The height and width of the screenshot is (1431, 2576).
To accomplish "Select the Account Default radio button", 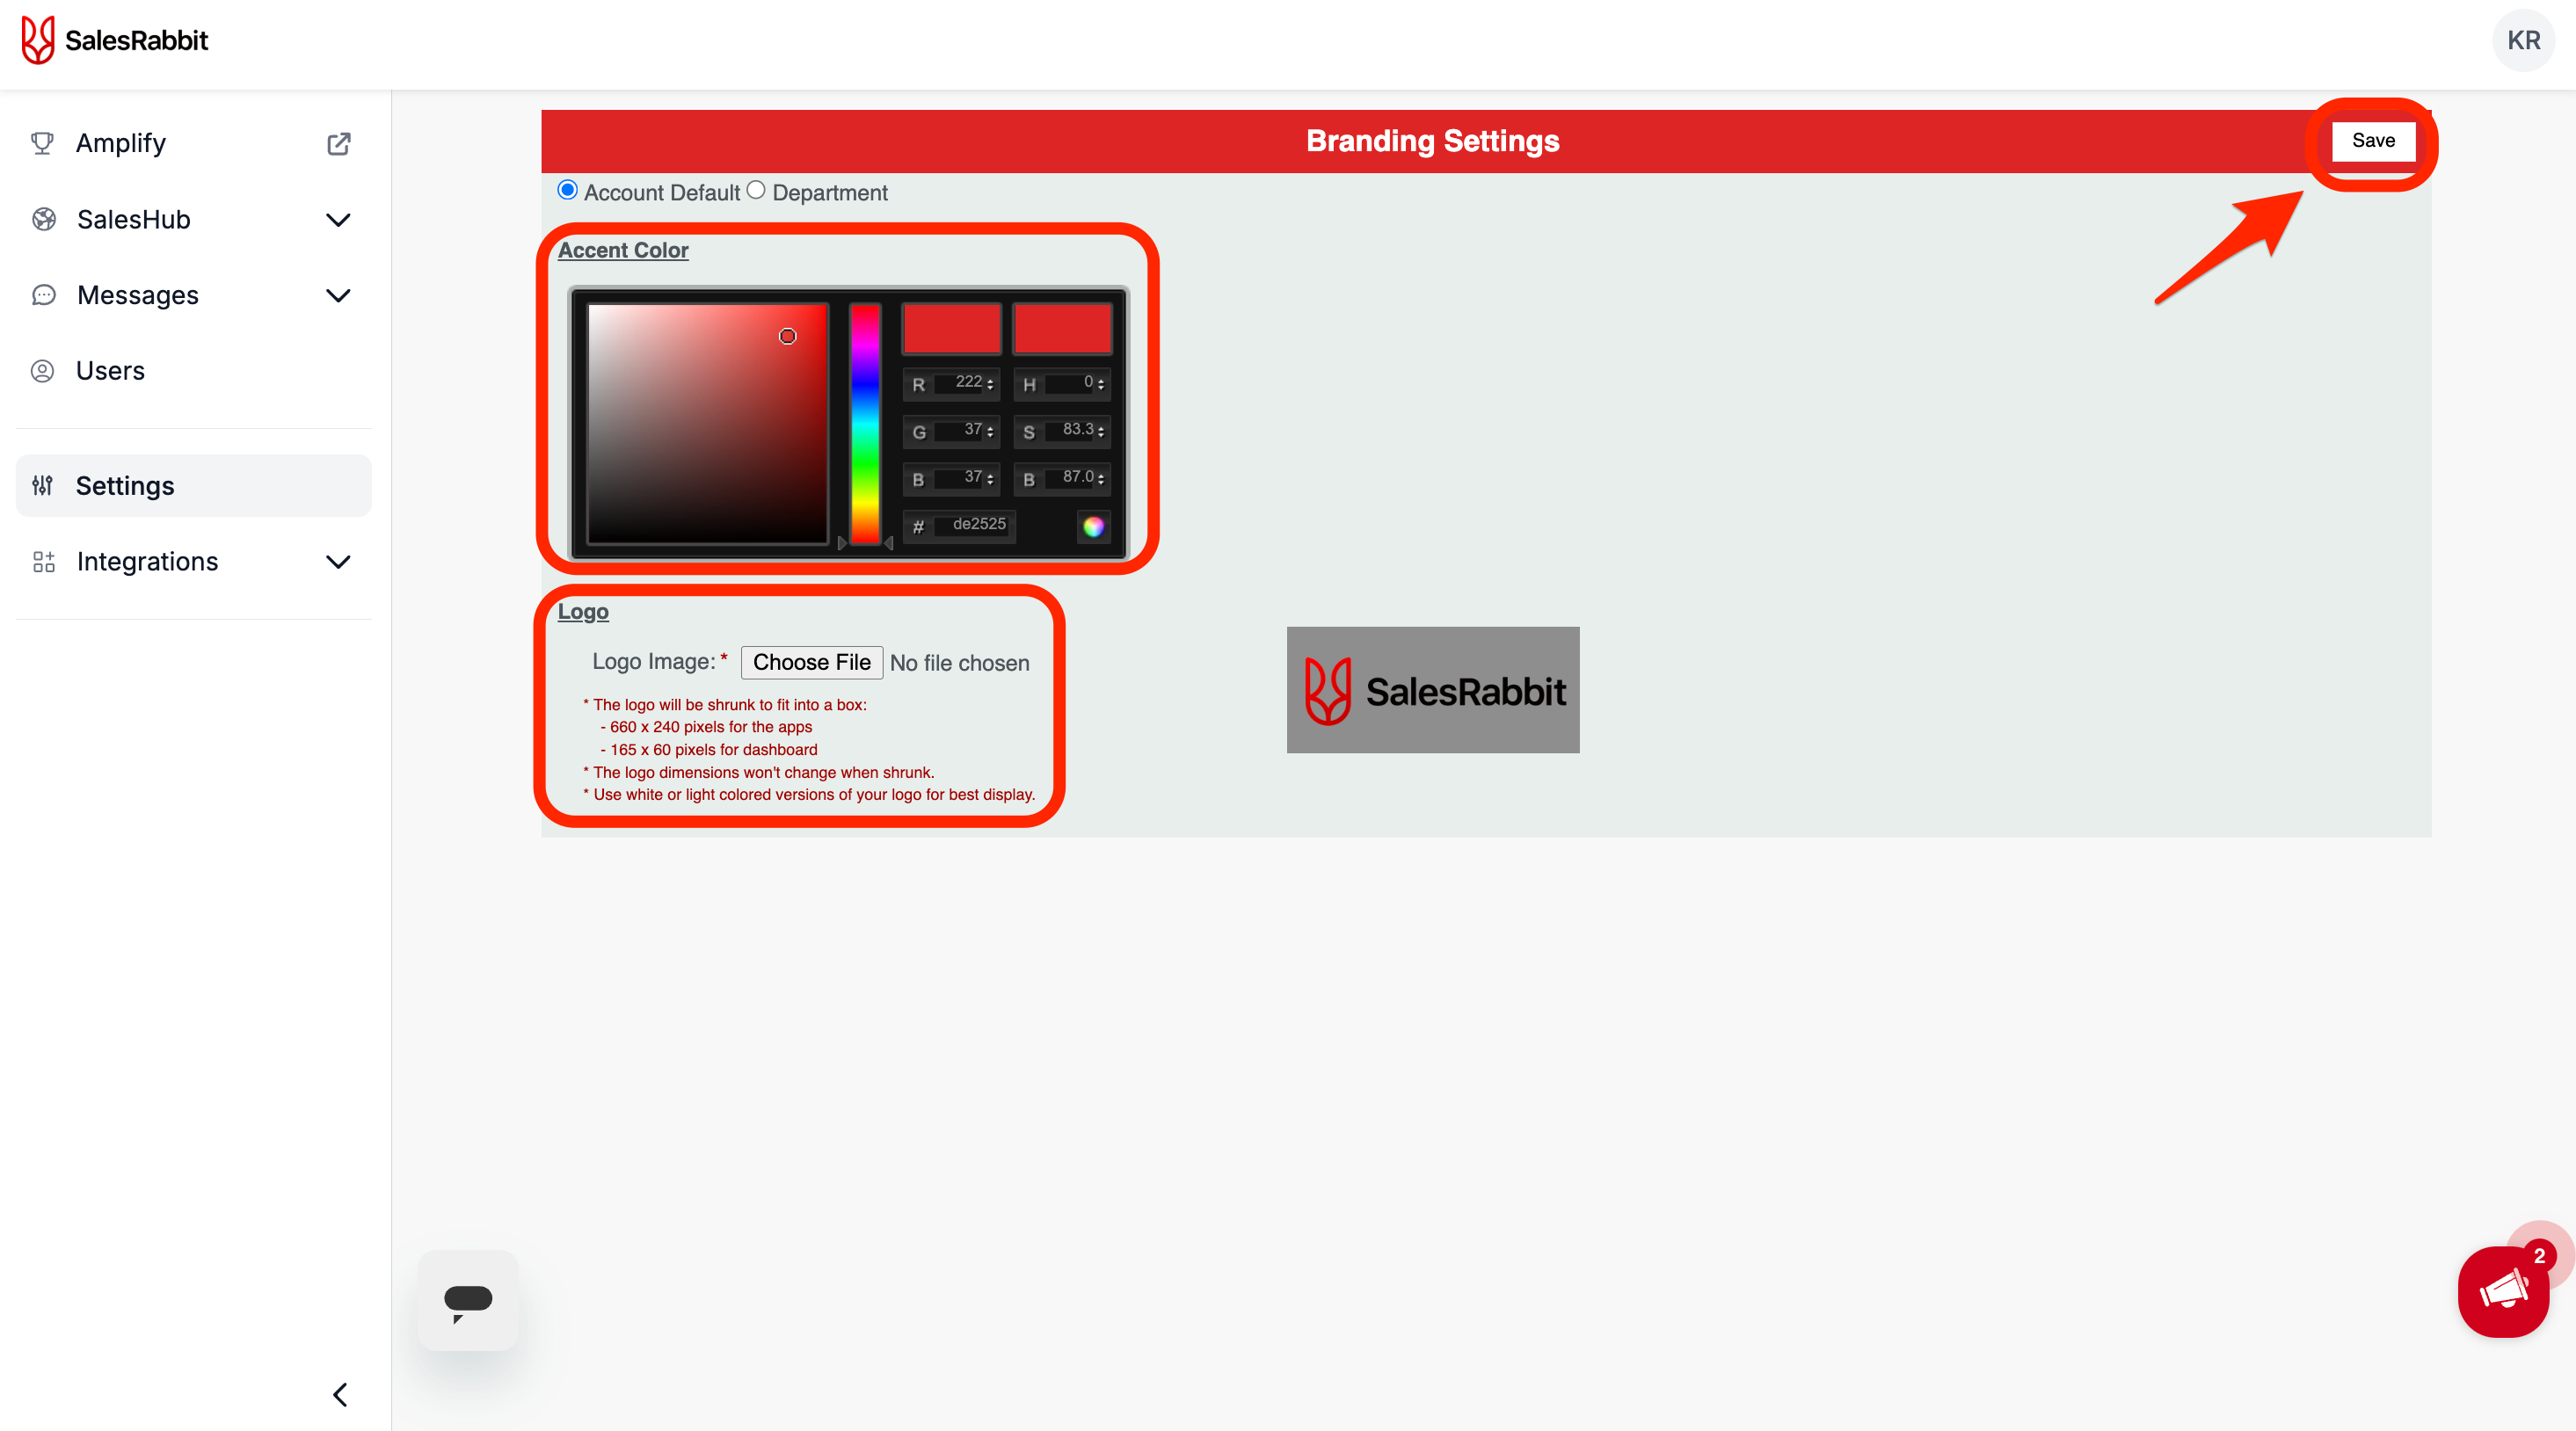I will (567, 190).
